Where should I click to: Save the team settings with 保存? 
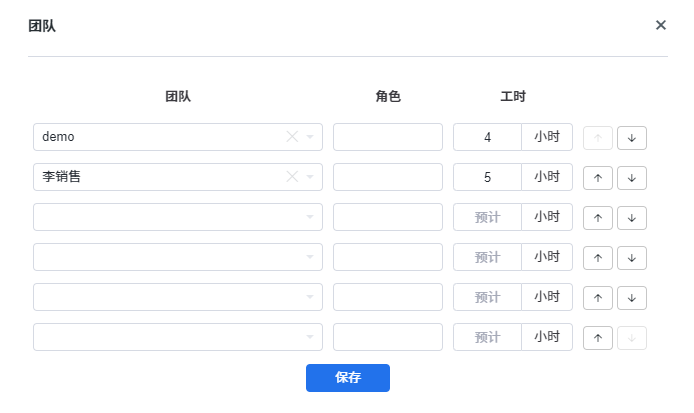click(348, 378)
